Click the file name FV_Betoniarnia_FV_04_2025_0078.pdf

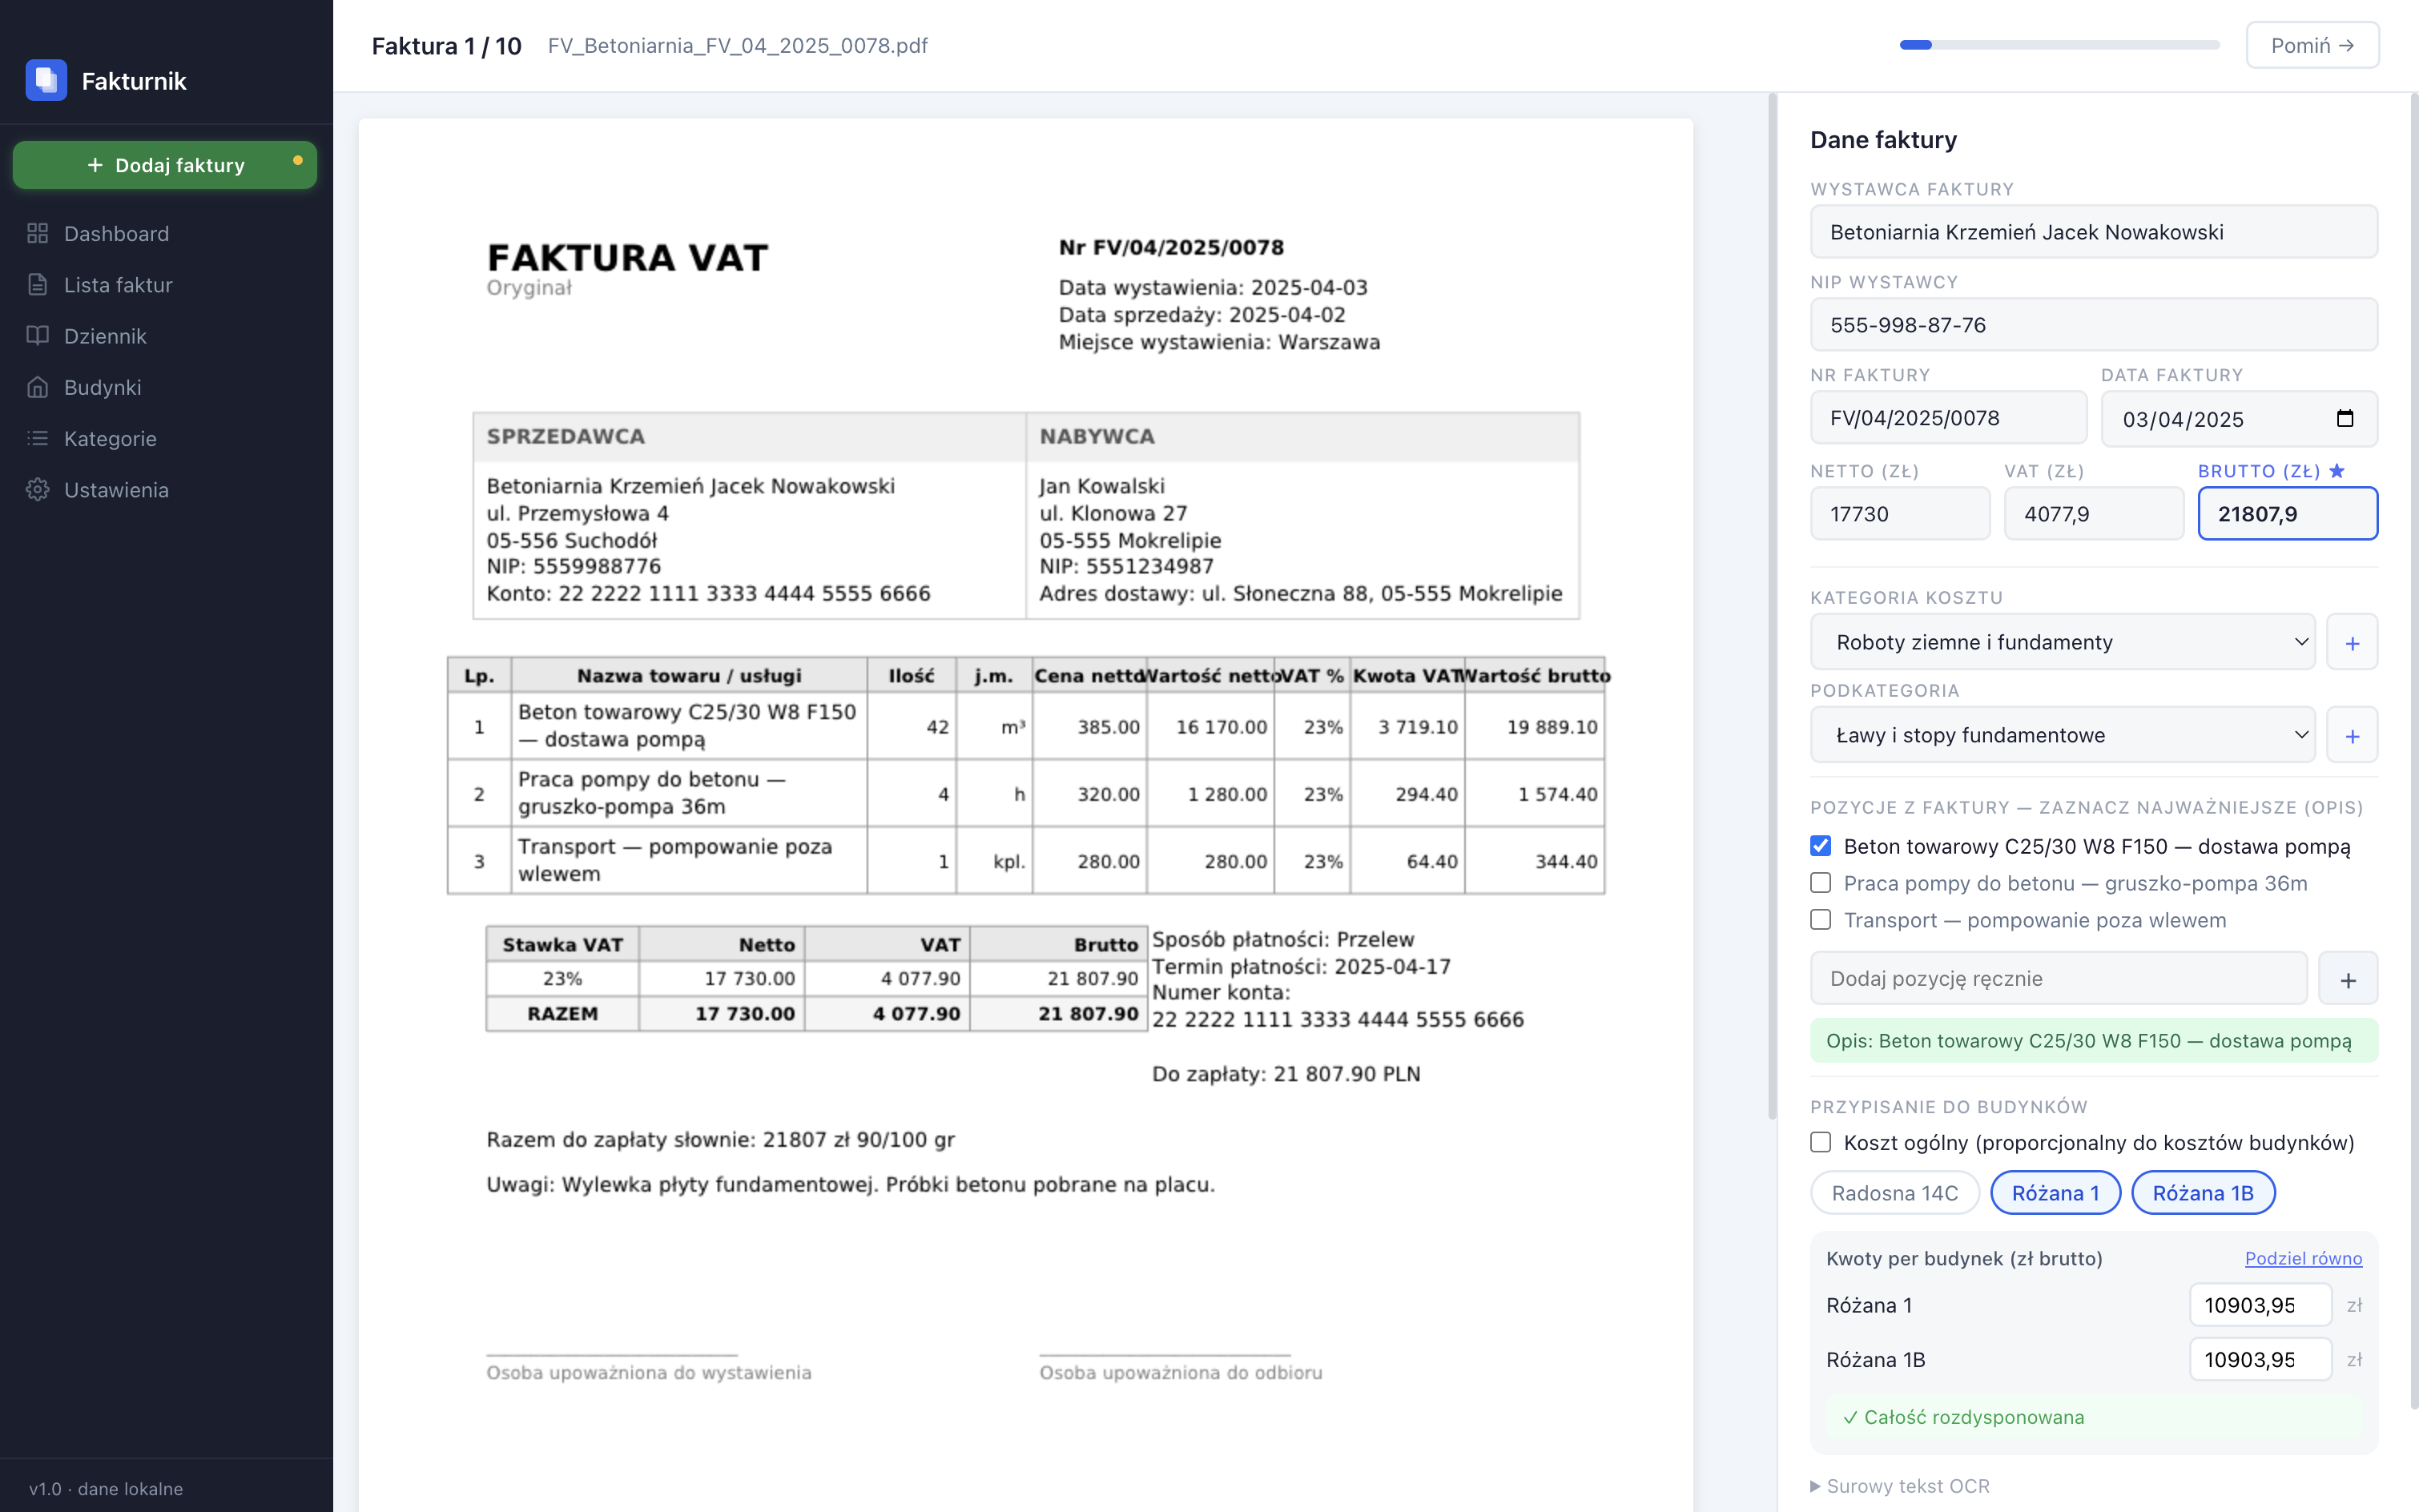738,45
